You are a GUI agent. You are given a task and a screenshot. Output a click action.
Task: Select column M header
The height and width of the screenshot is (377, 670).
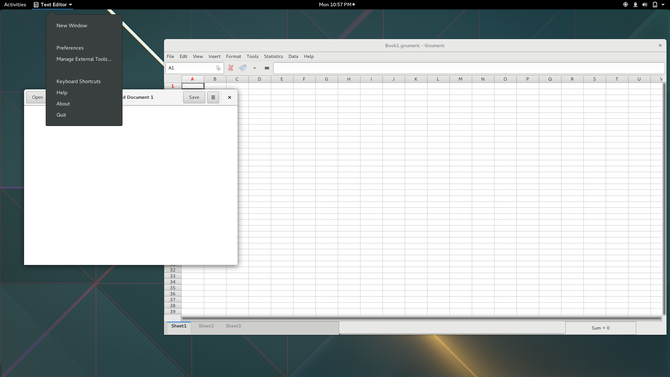460,79
